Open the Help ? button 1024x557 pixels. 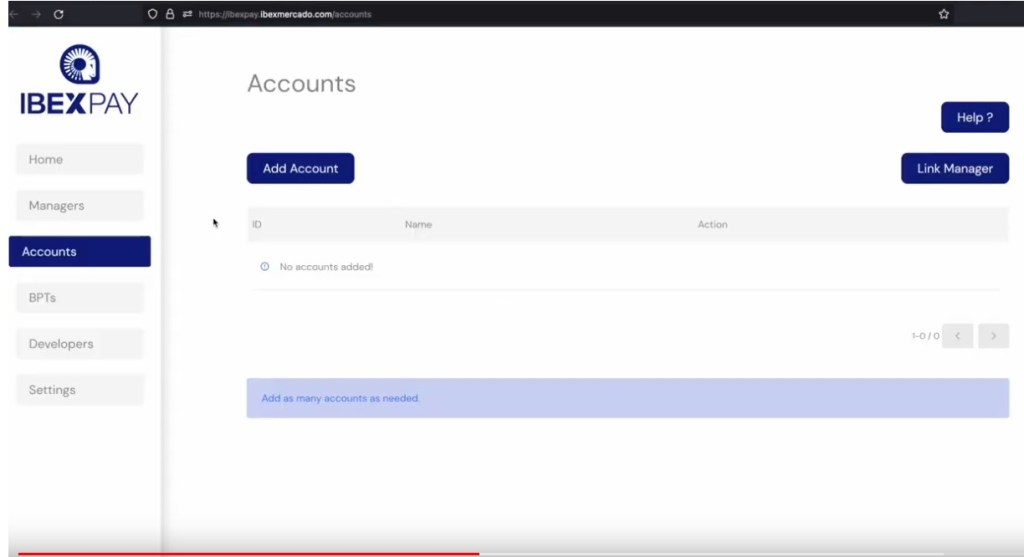coord(974,117)
